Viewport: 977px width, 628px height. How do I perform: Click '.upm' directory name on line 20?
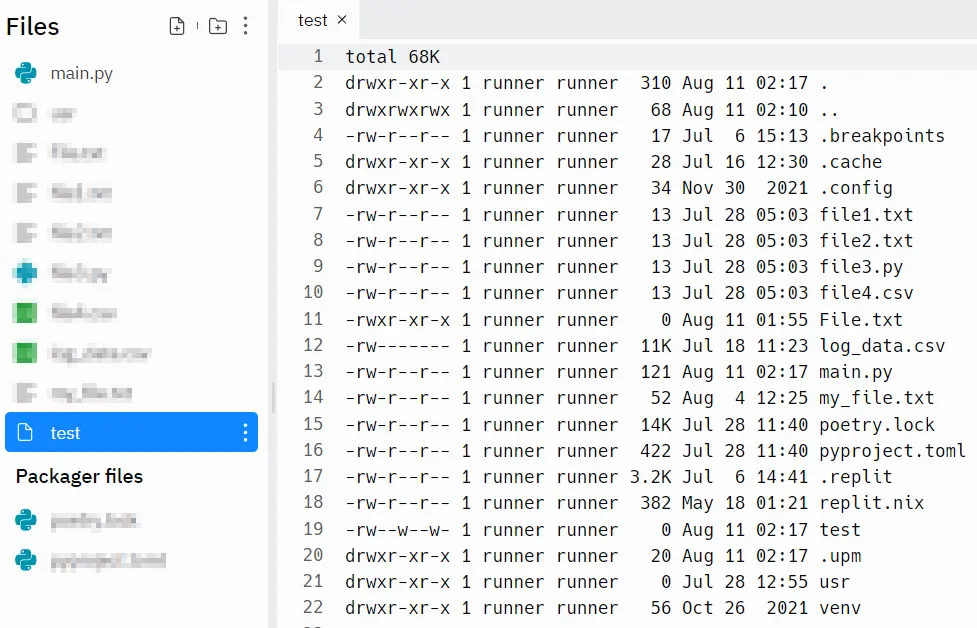coord(840,556)
